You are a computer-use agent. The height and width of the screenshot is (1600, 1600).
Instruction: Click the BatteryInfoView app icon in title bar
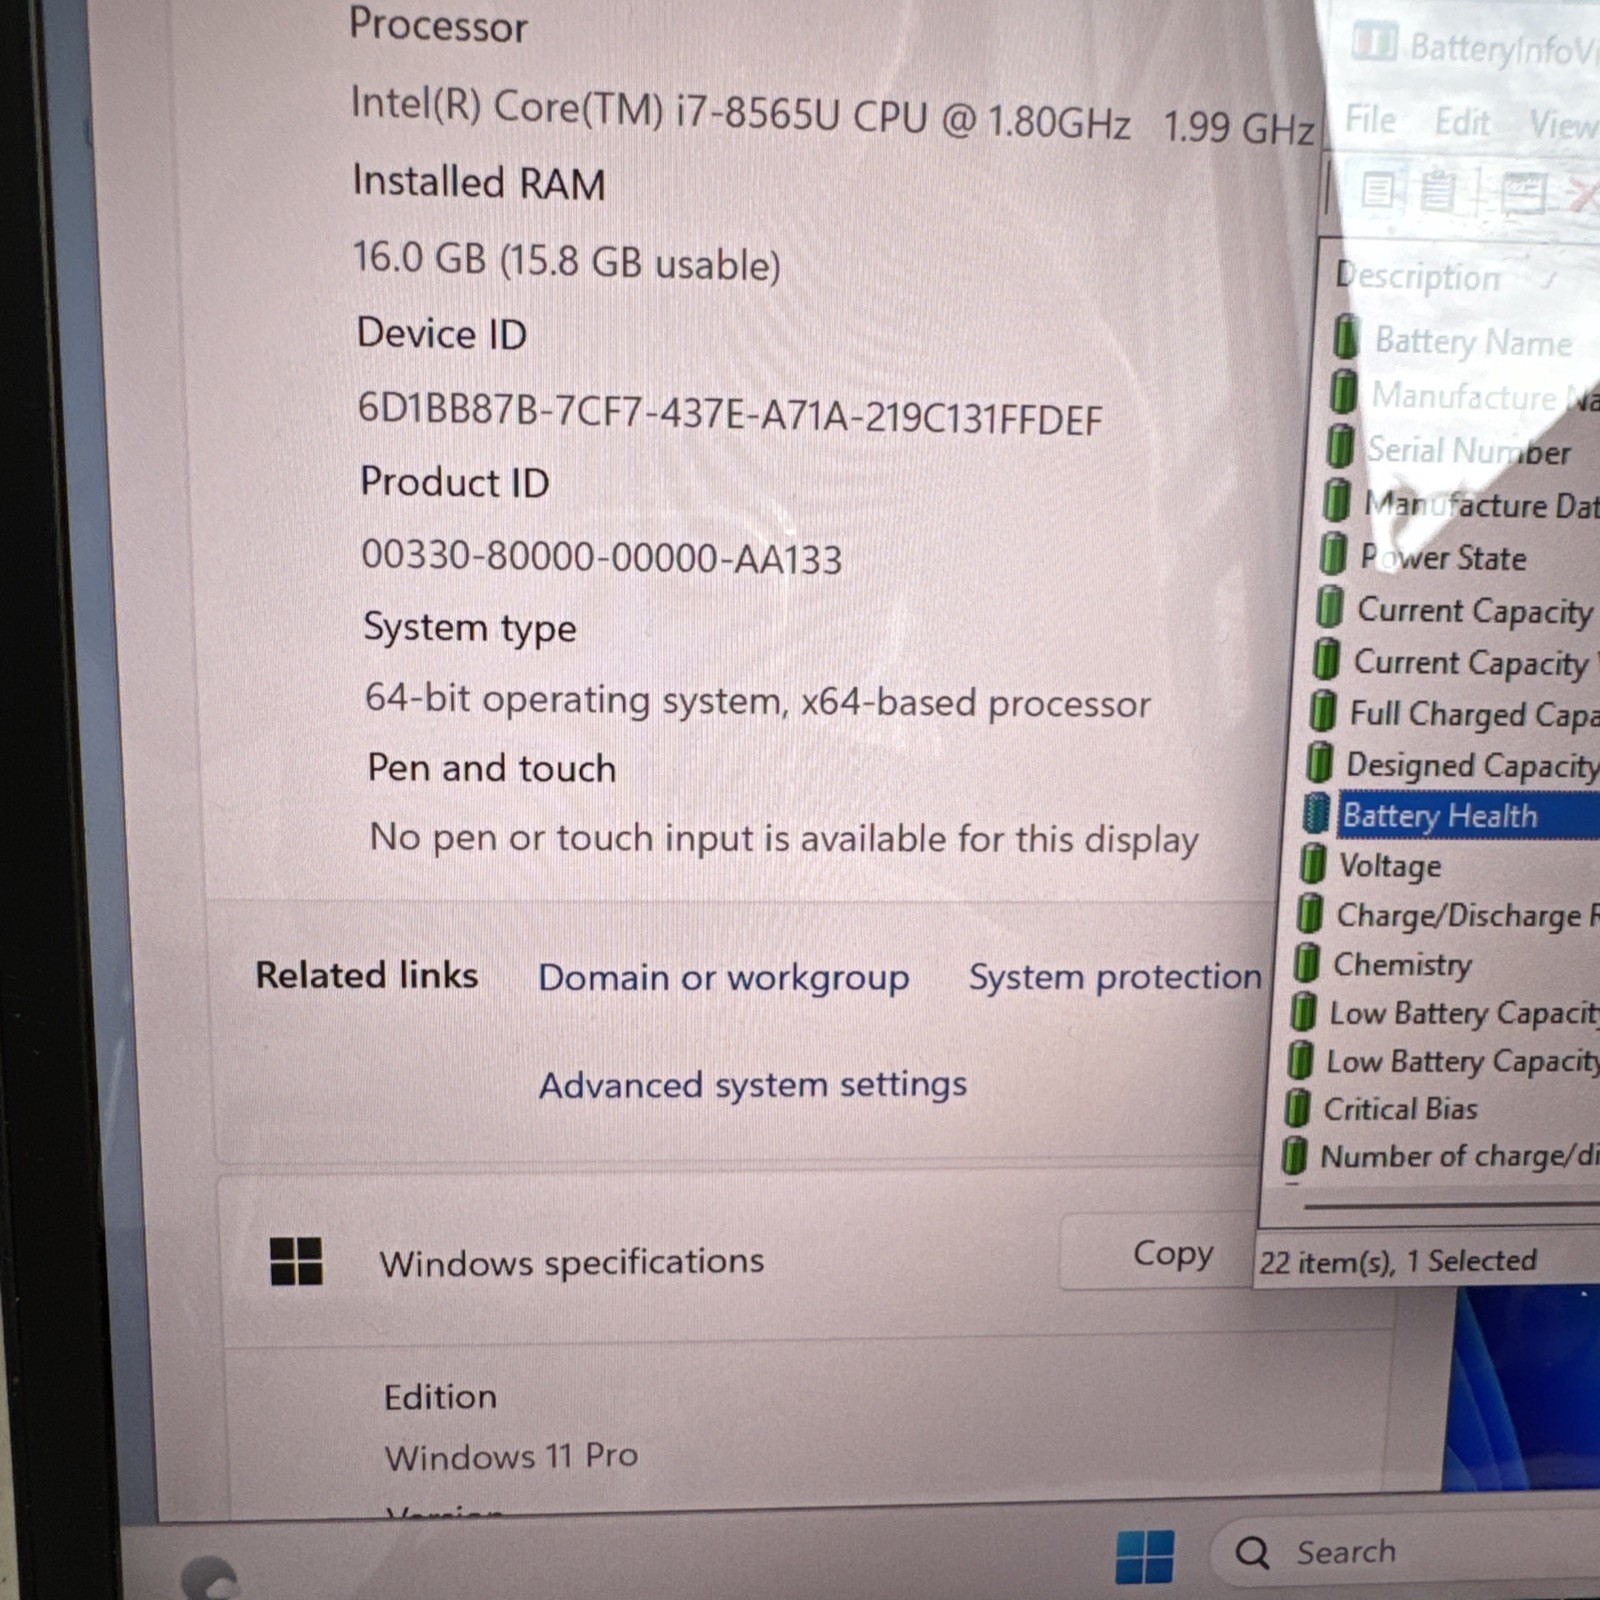(1374, 42)
